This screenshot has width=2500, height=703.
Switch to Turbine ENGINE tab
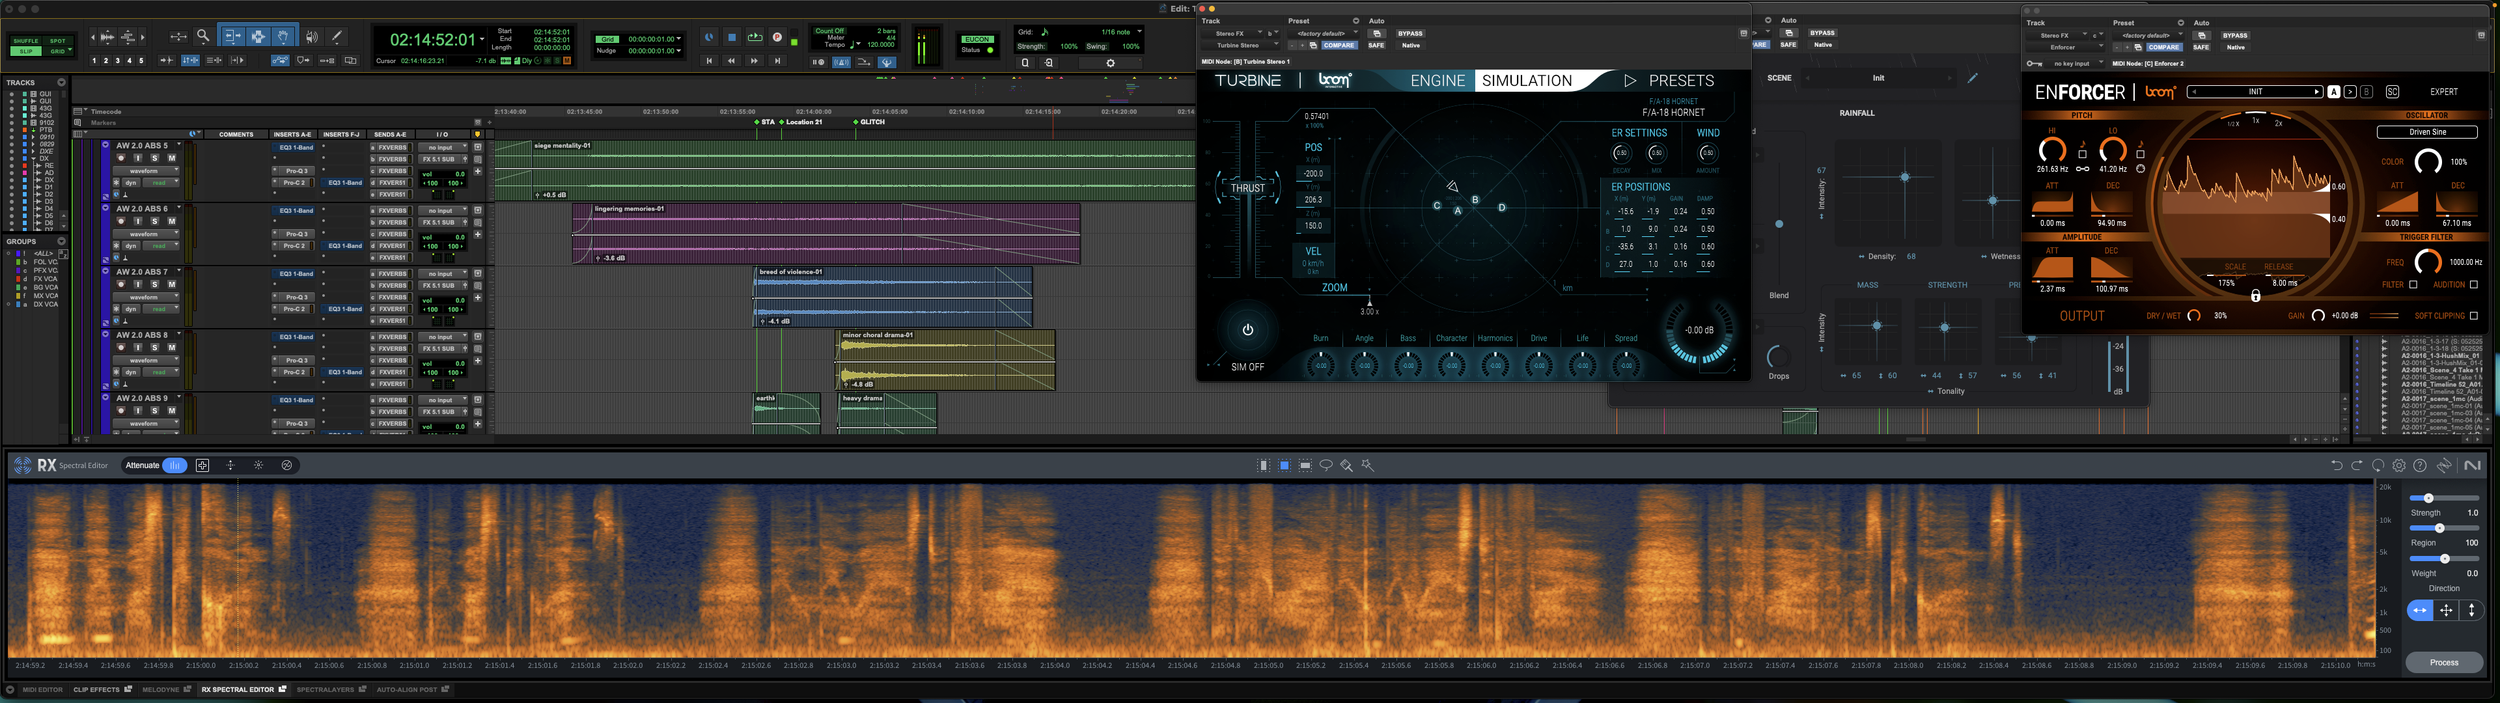[1437, 81]
